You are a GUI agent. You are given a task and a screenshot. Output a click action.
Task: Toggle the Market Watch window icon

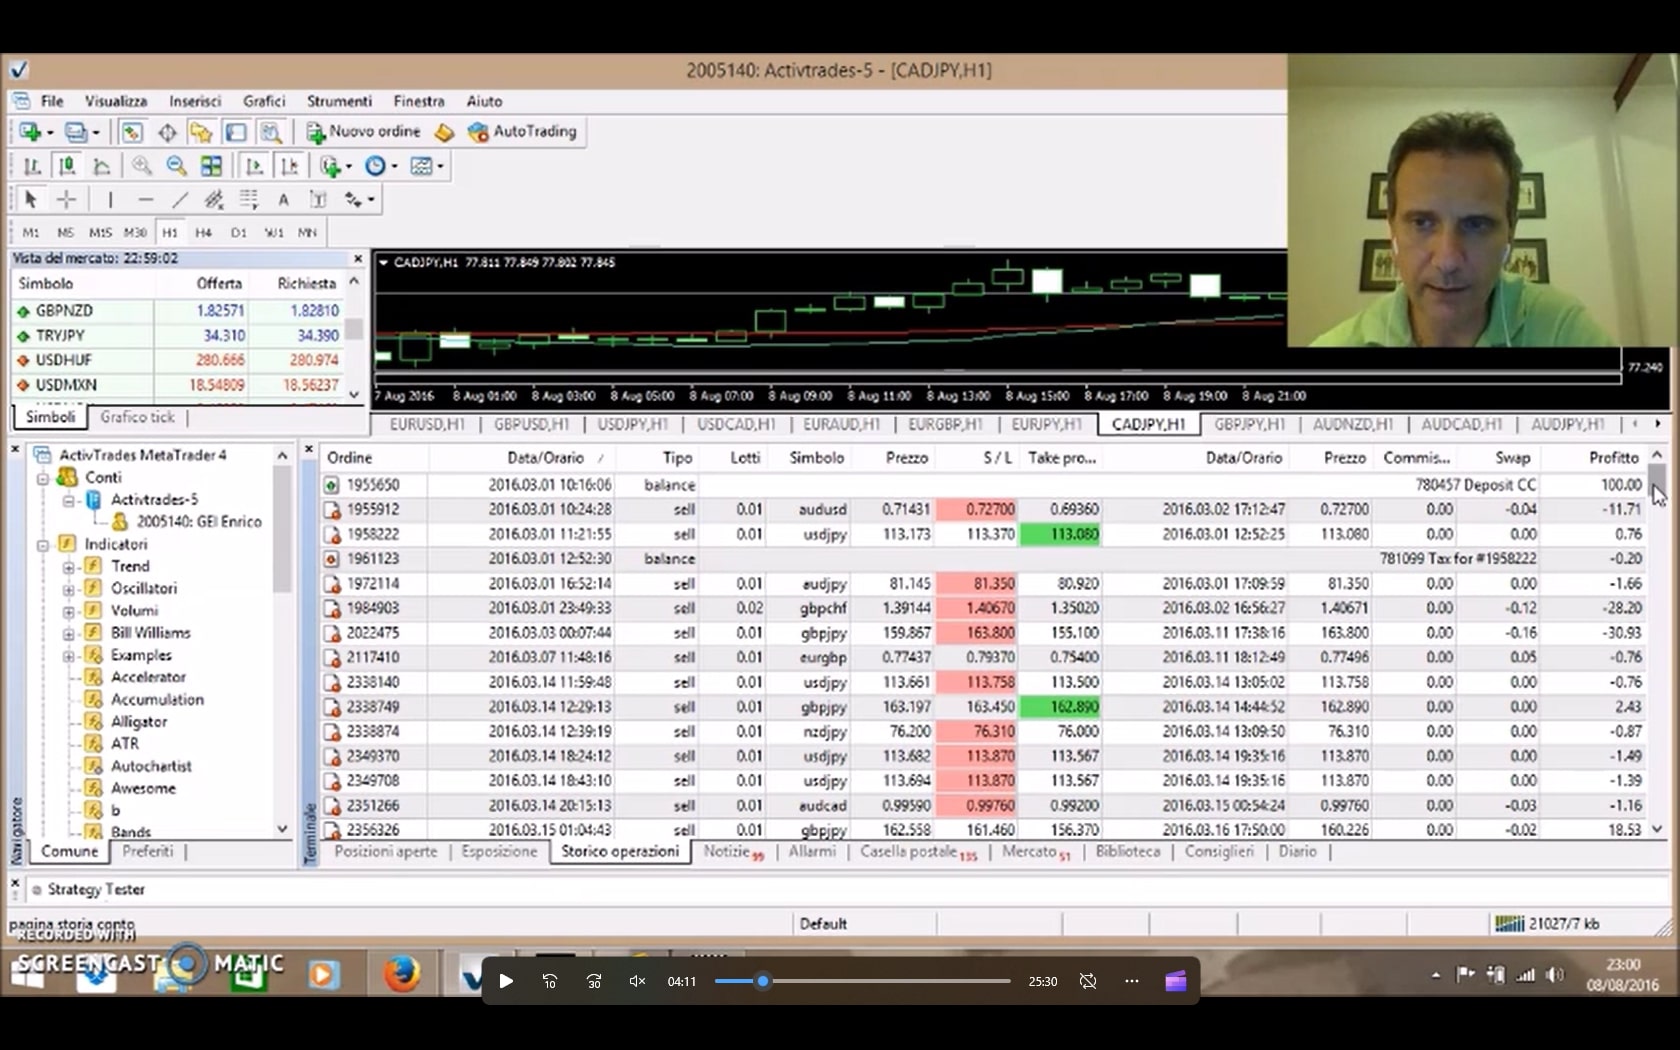[x=132, y=132]
